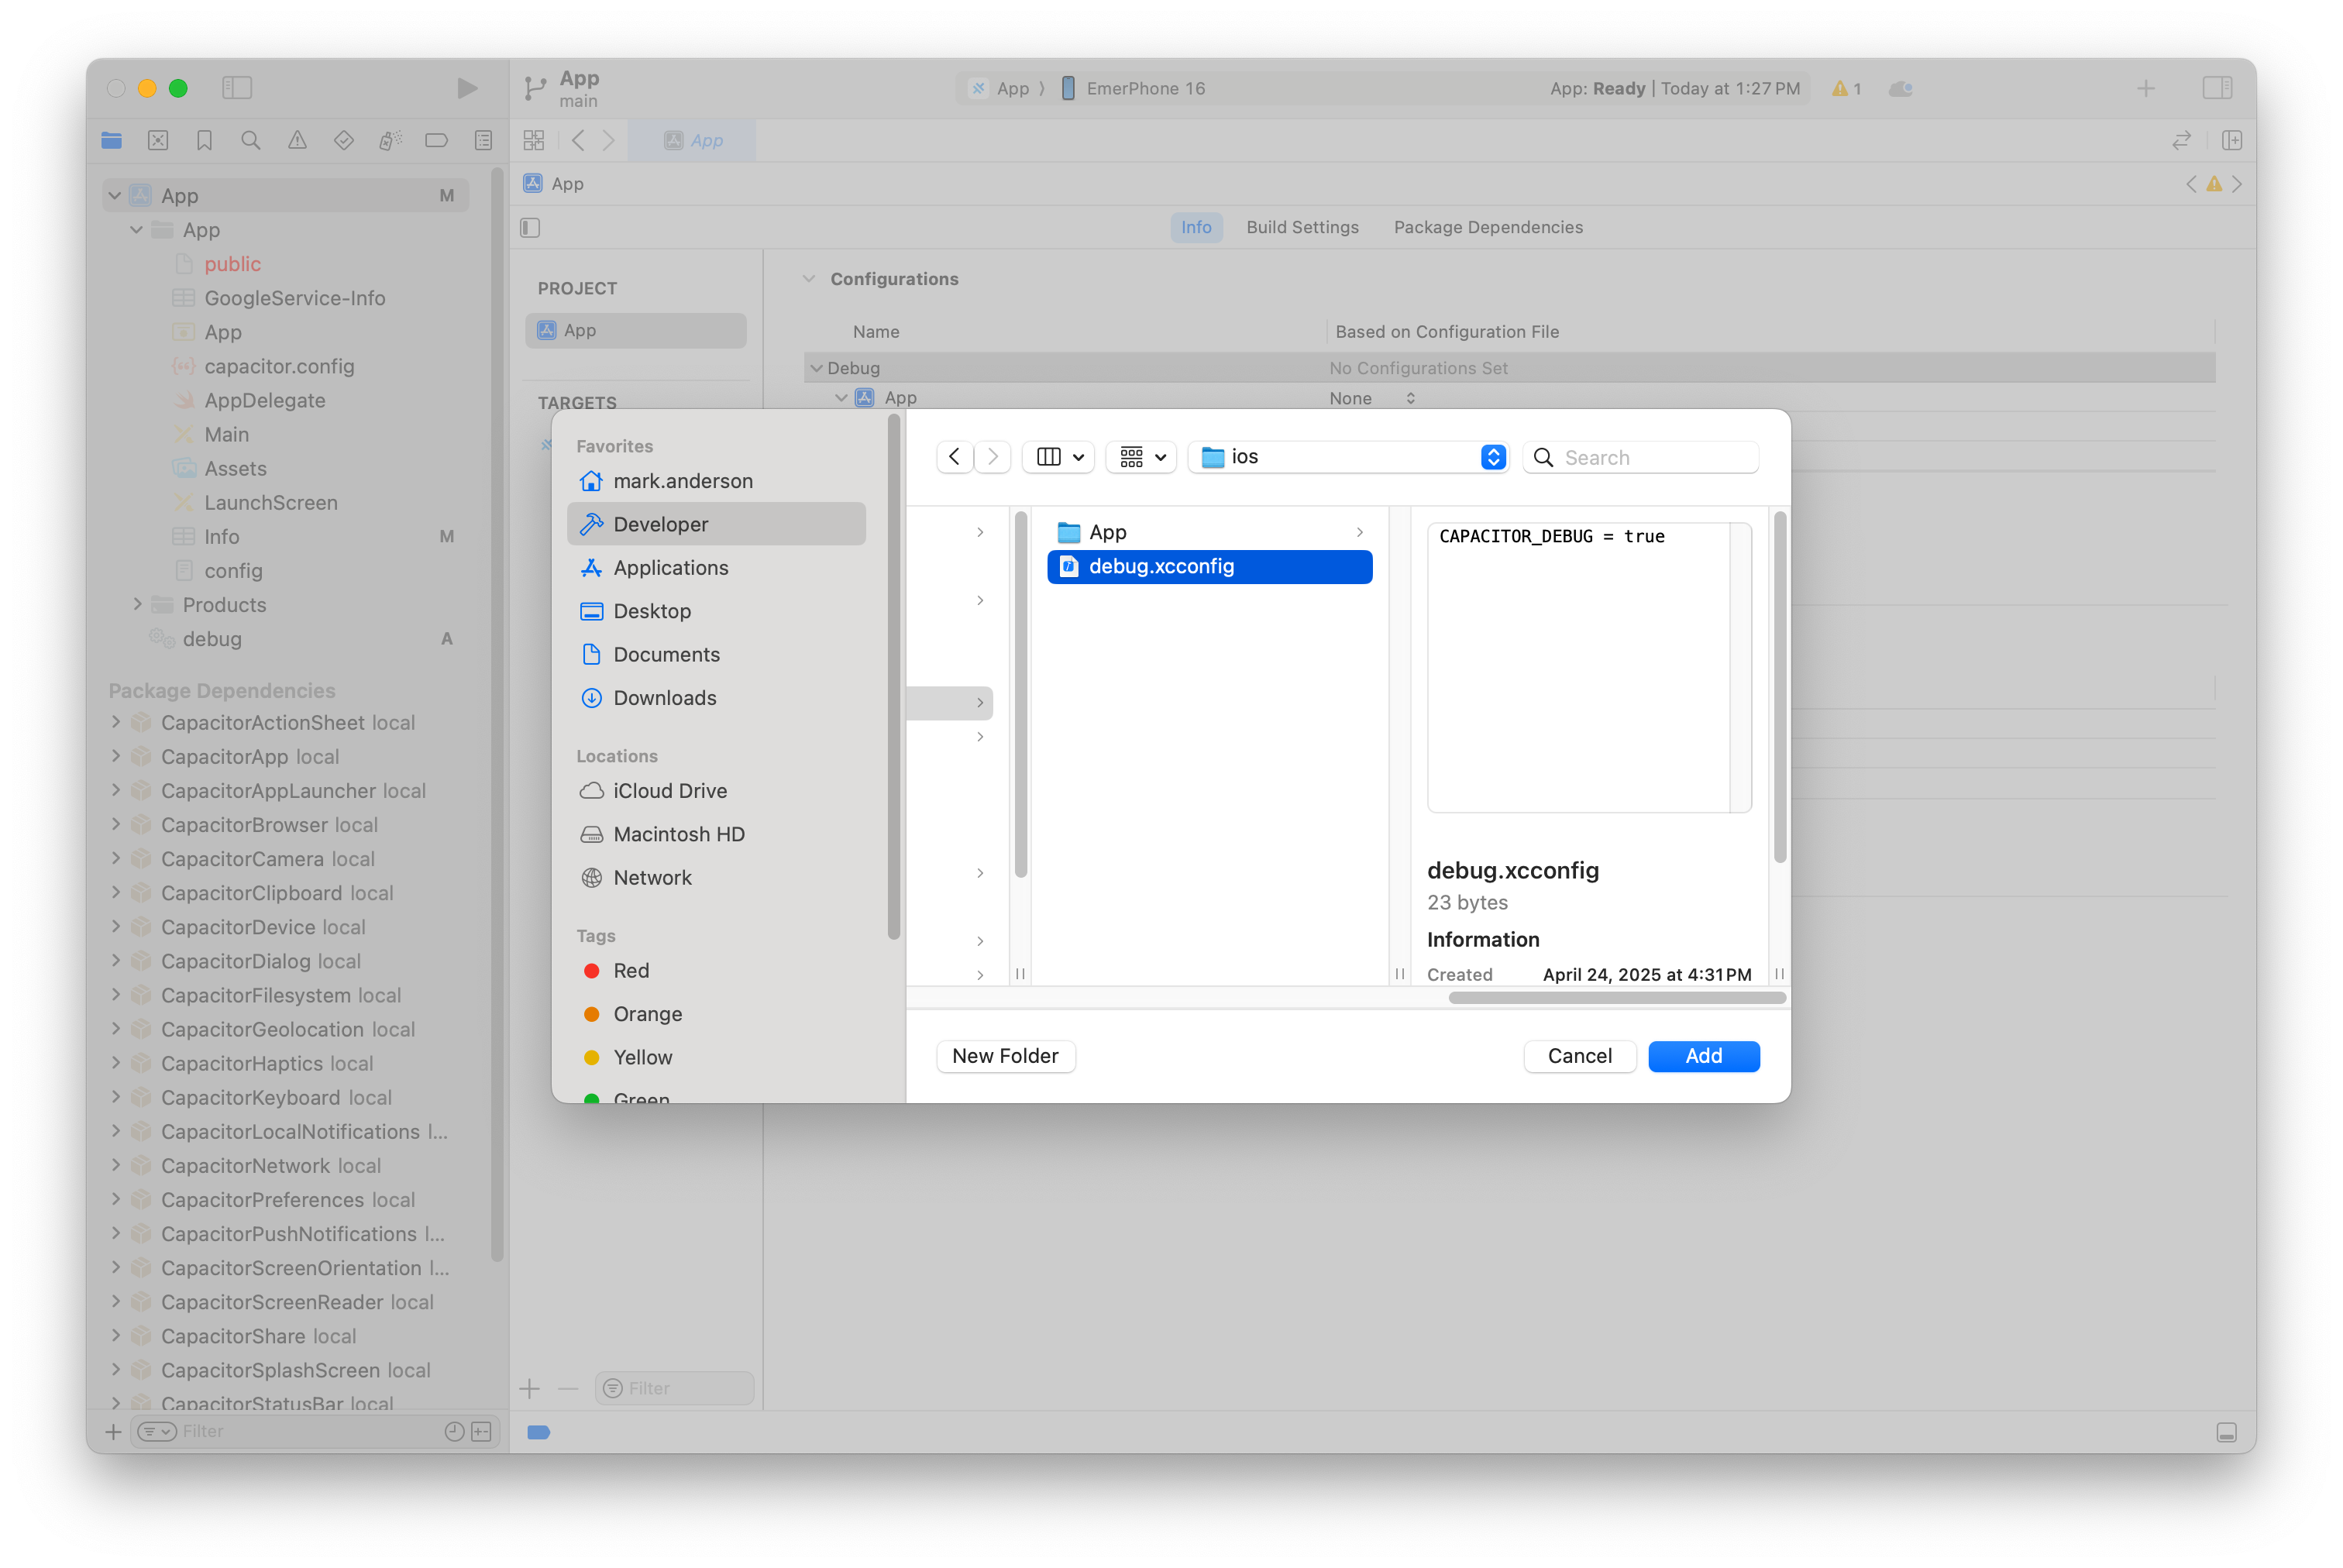Open the Issue navigator warning icon
This screenshot has height=1568, width=2343.
(297, 141)
